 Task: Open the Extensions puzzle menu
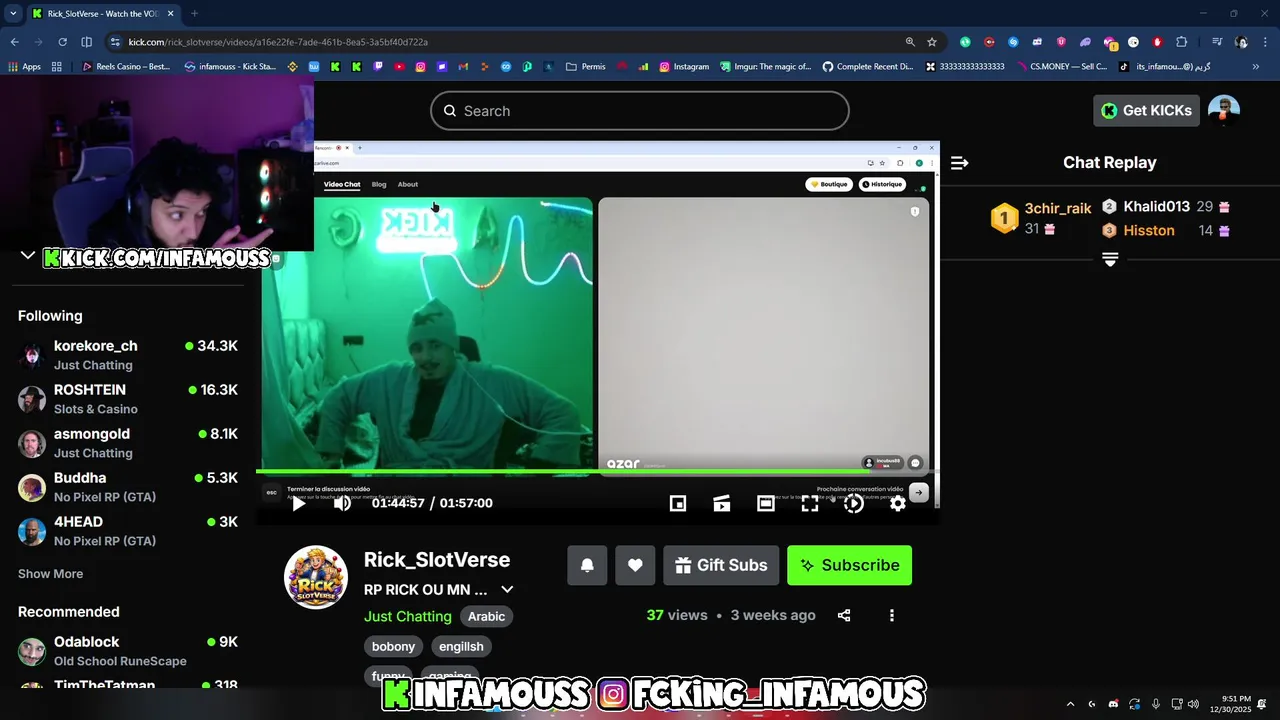pyautogui.click(x=1182, y=42)
